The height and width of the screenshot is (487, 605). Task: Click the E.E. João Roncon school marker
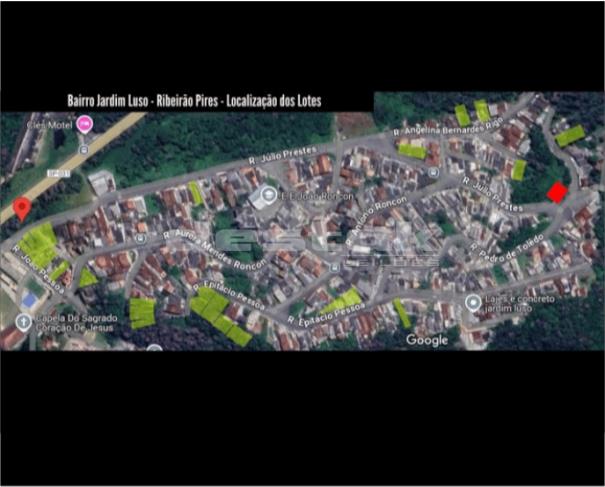click(268, 195)
